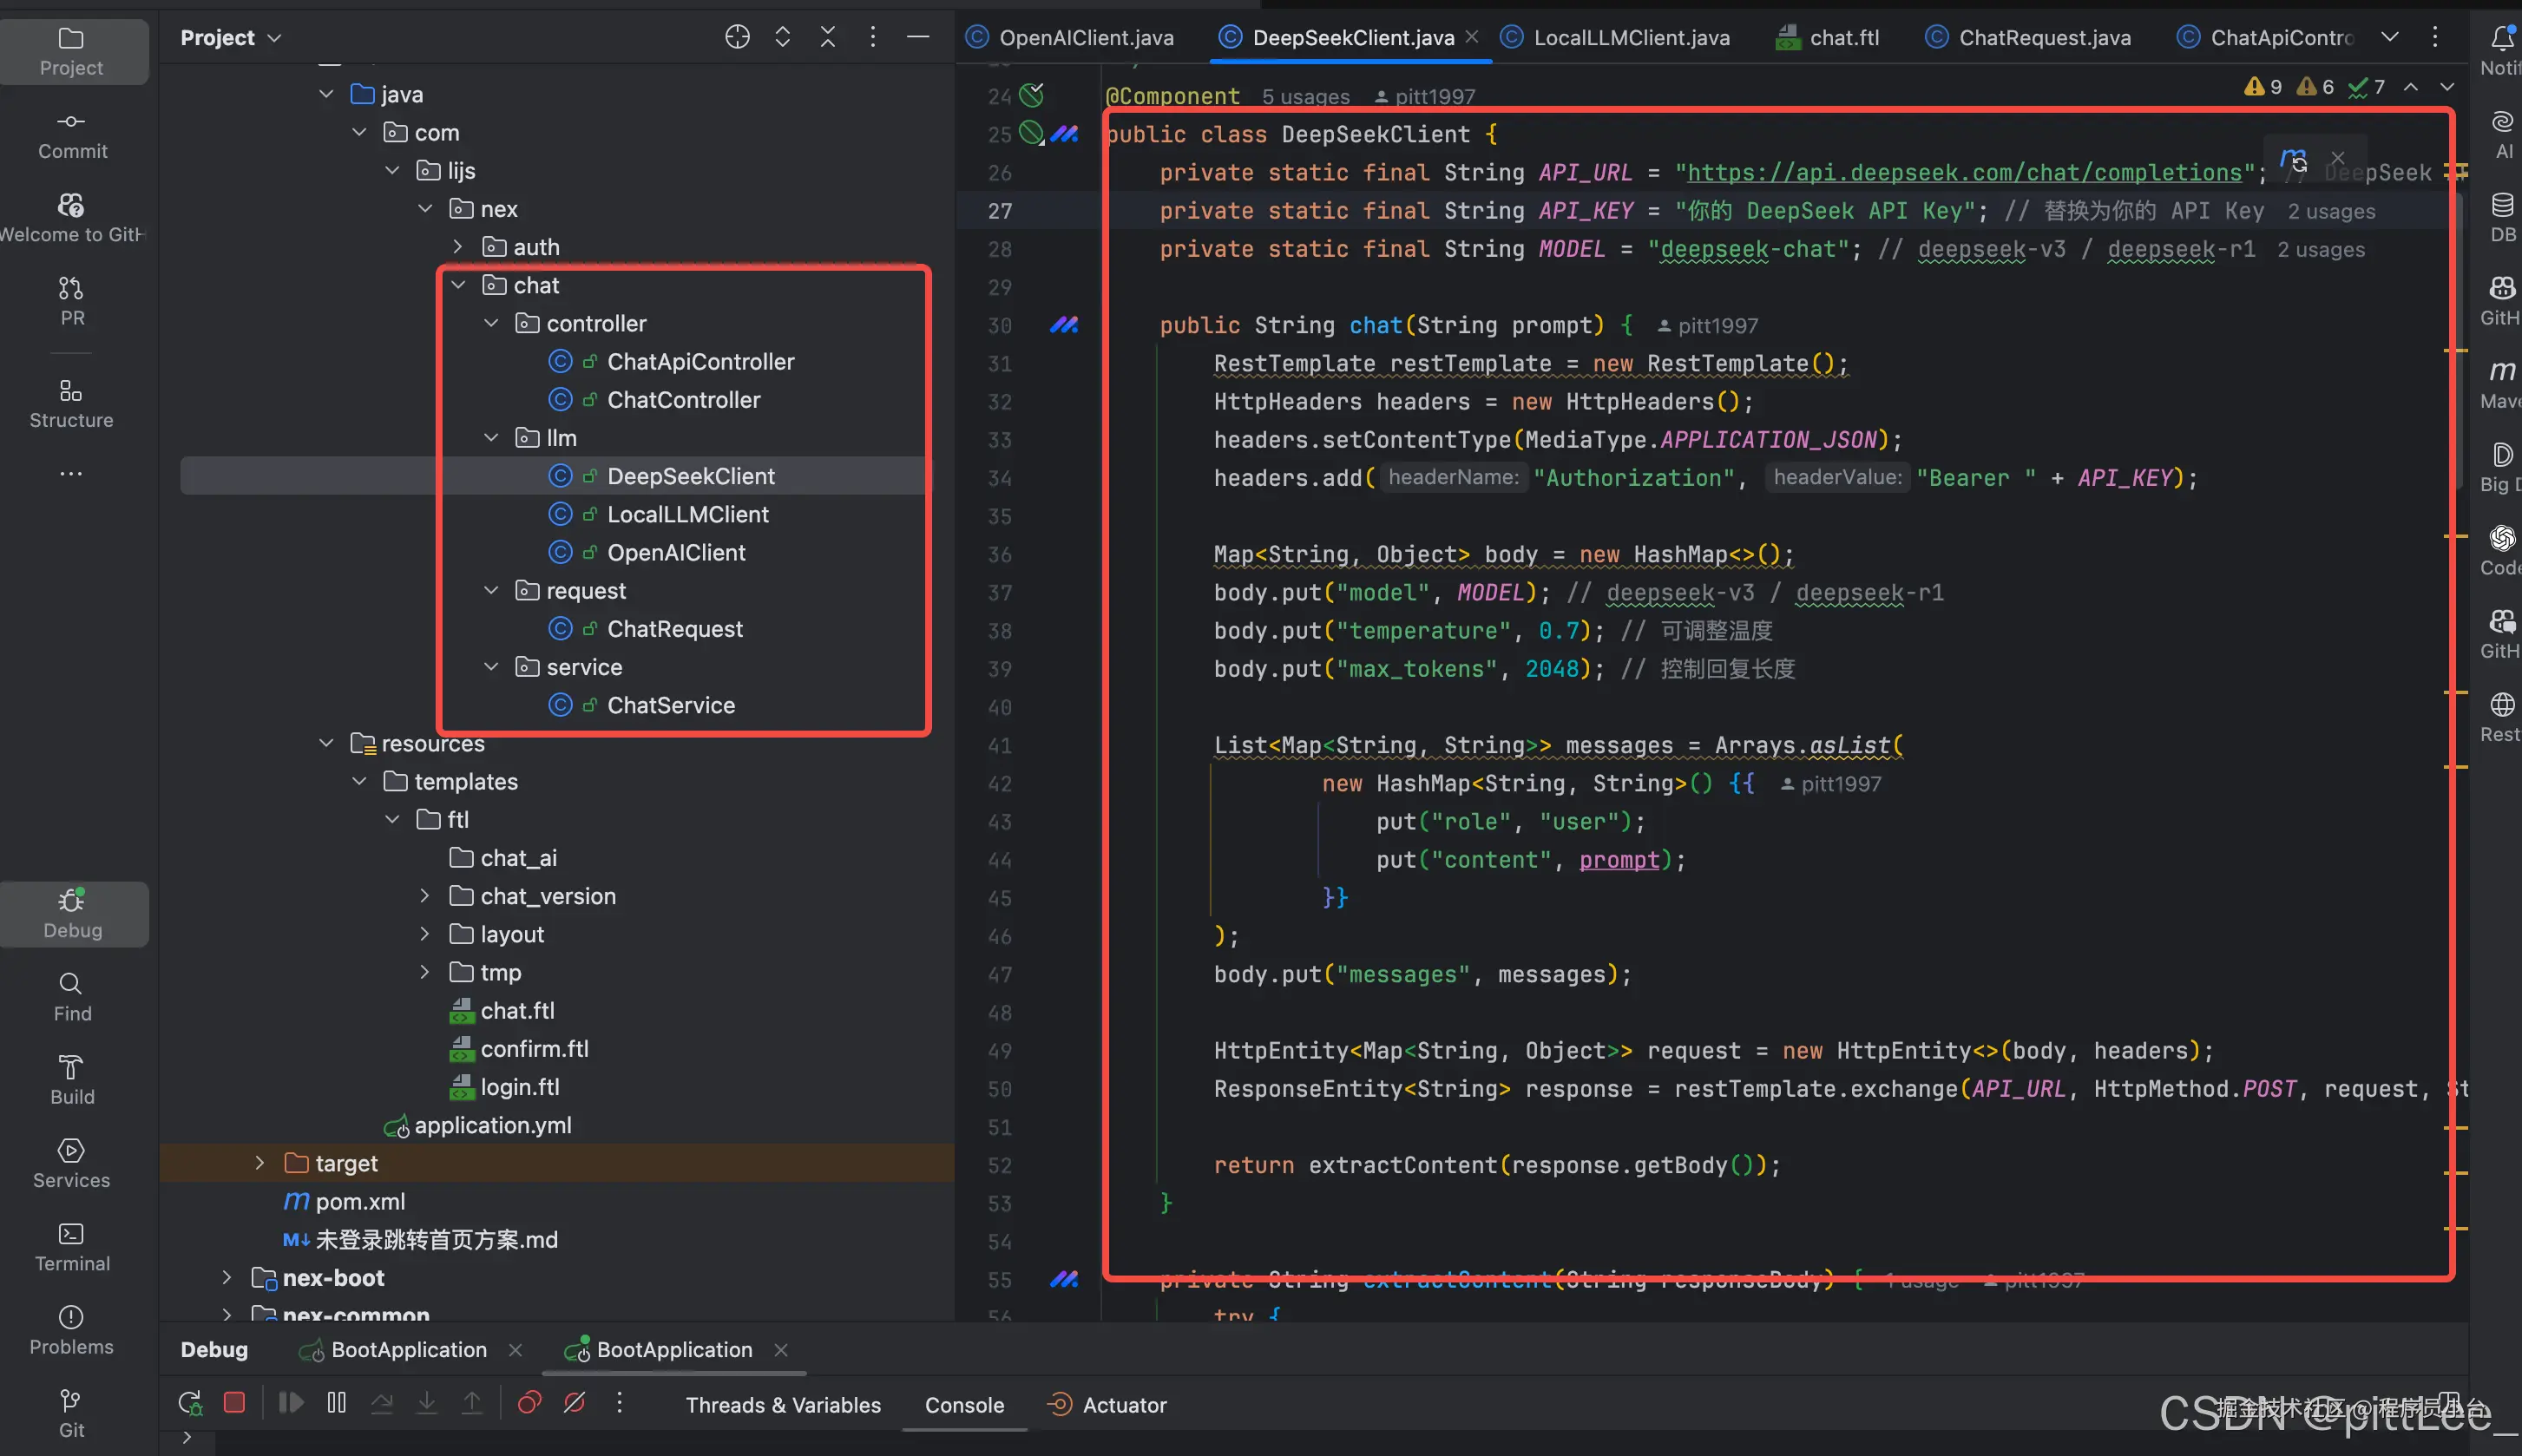Close the DeepSeekClient.java editor tab

[1471, 36]
